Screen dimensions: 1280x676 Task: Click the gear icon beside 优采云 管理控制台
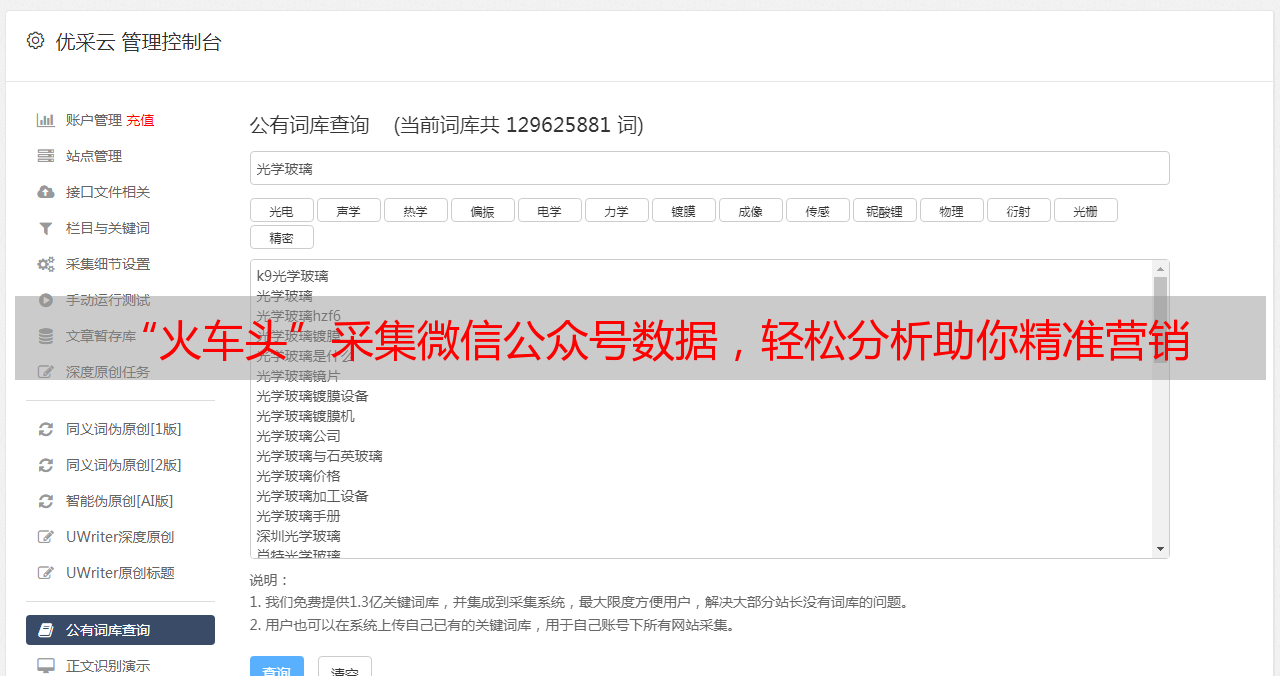36,41
